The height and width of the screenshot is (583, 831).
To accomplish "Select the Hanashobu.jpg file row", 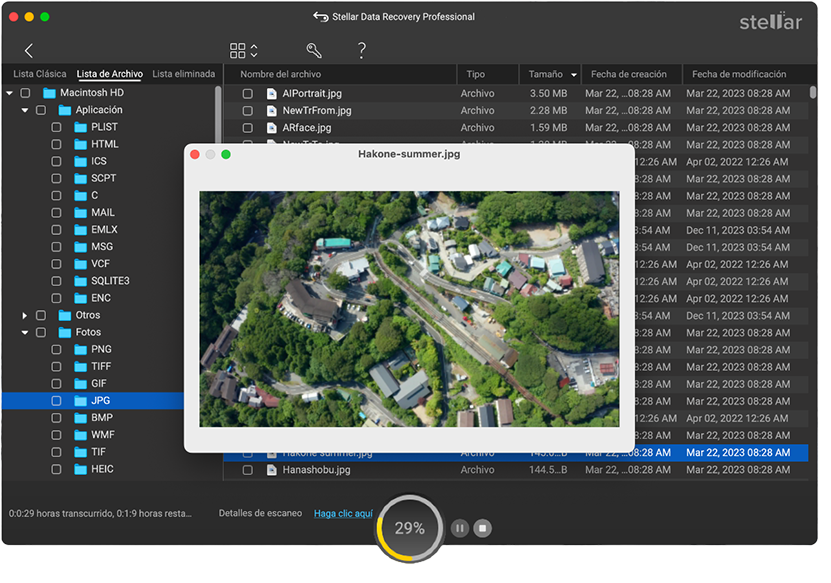I will pyautogui.click(x=516, y=470).
